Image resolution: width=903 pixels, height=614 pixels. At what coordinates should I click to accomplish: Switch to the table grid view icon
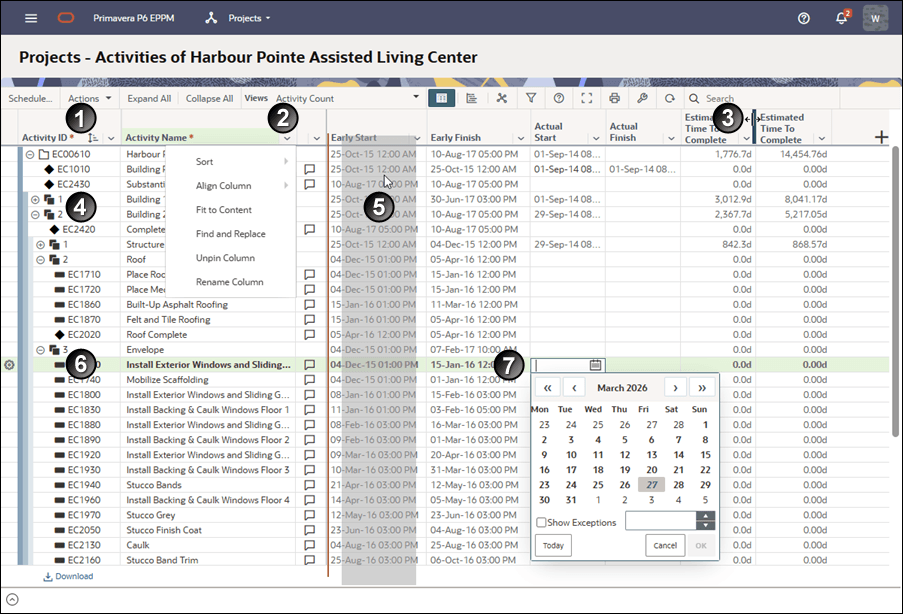coord(442,98)
